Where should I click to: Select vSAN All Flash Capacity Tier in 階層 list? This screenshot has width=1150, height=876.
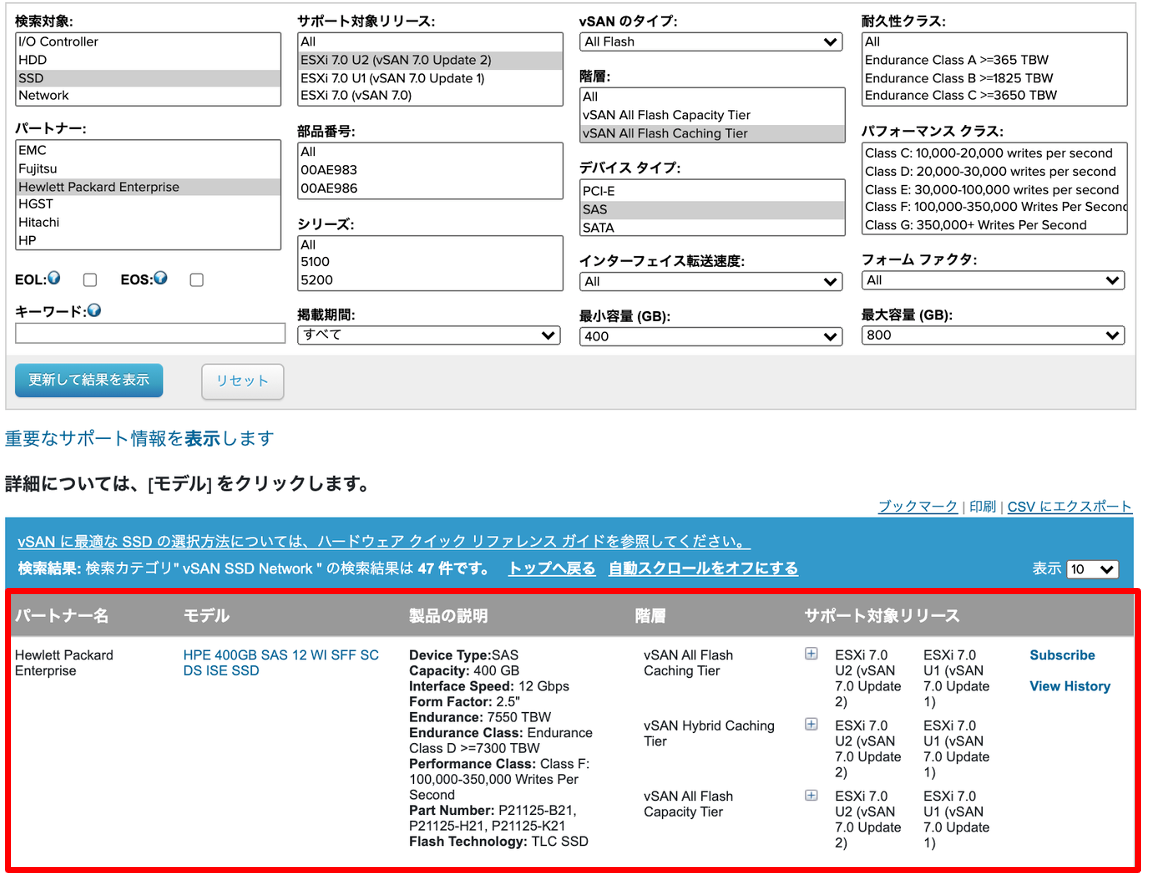[x=712, y=115]
